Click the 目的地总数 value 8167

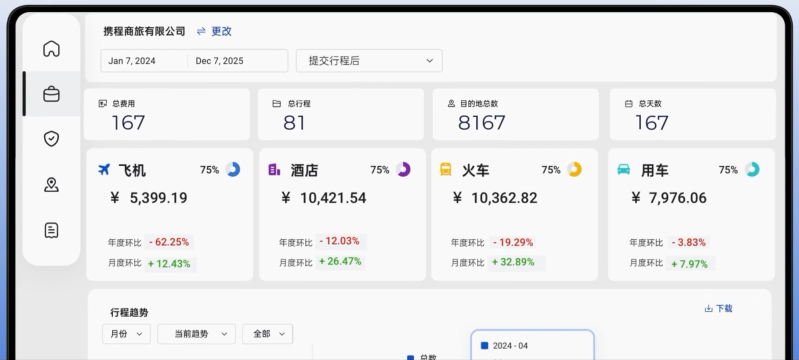(482, 123)
